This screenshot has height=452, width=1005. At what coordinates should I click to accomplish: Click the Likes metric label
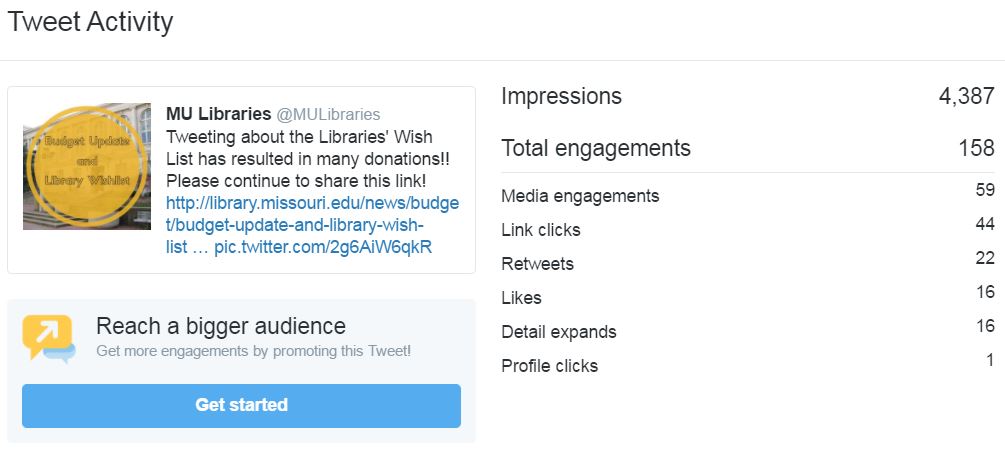[x=521, y=298]
